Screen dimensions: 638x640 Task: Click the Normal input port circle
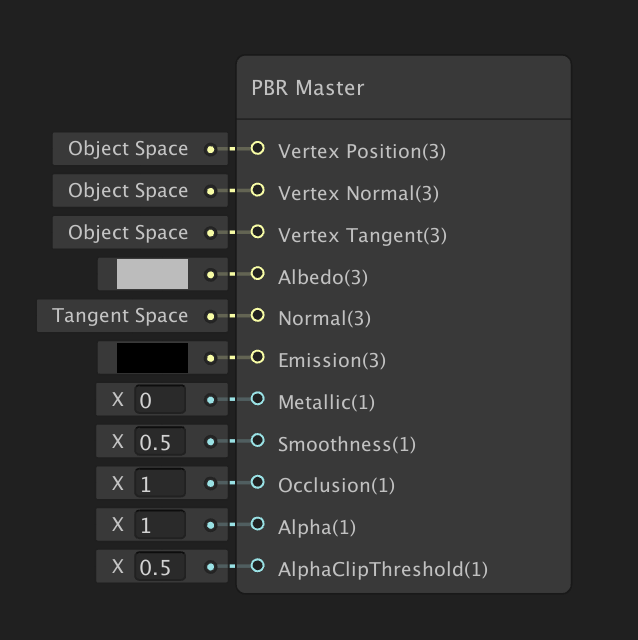[257, 316]
